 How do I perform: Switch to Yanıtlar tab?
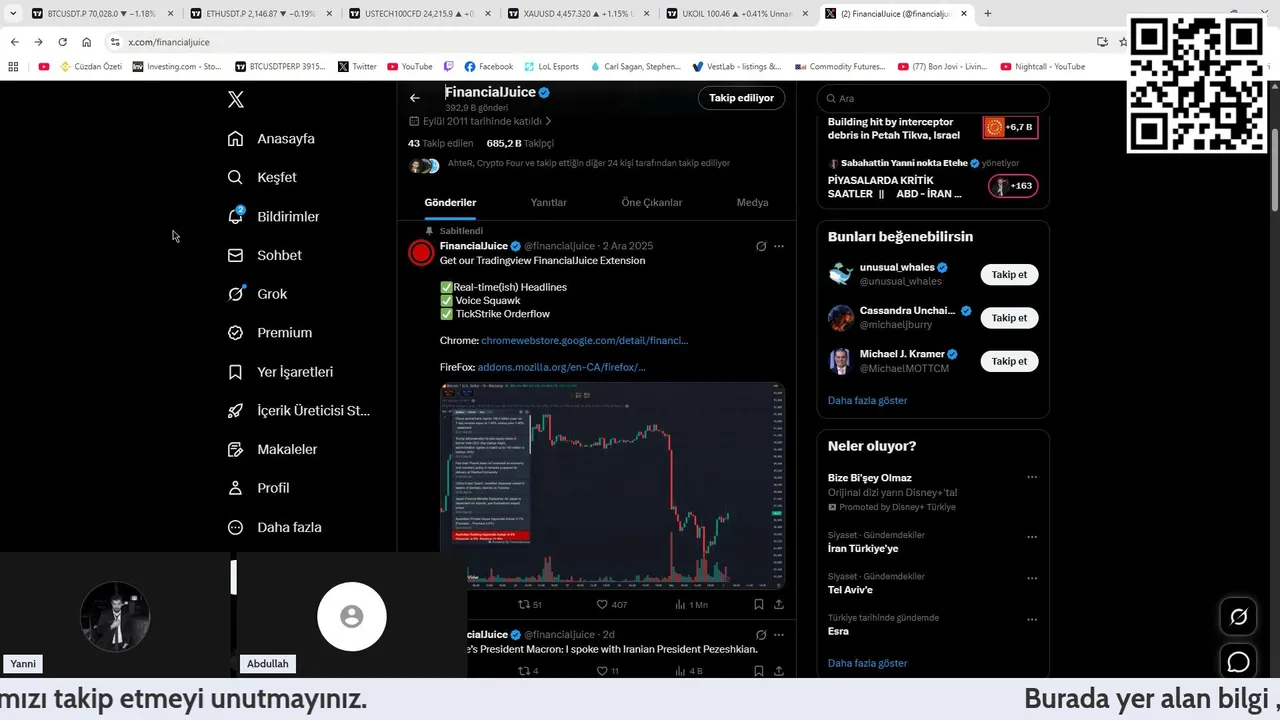click(548, 202)
